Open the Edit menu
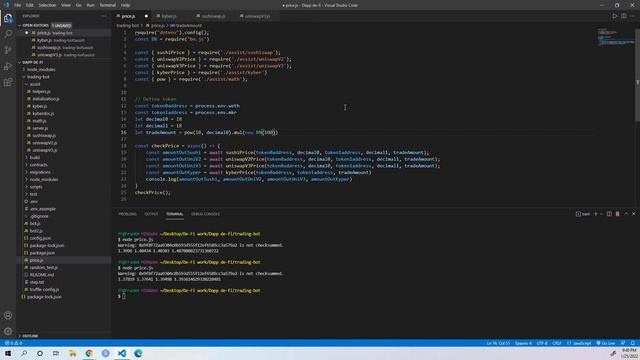 [x=30, y=5]
